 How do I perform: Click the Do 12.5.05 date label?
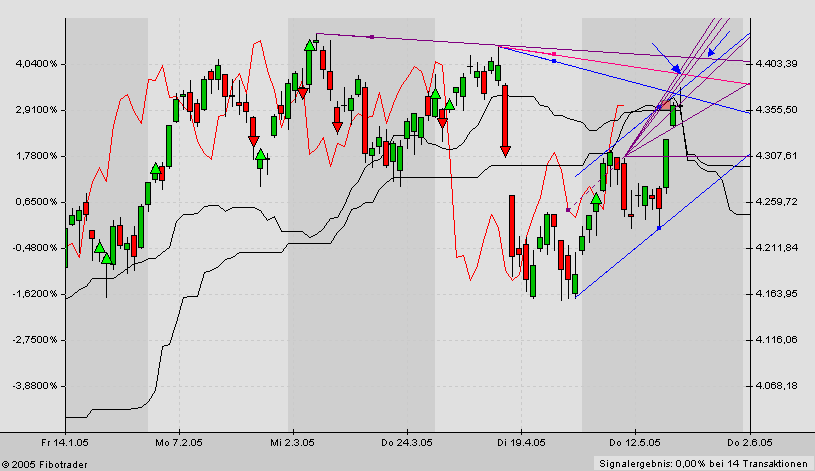pyautogui.click(x=635, y=443)
